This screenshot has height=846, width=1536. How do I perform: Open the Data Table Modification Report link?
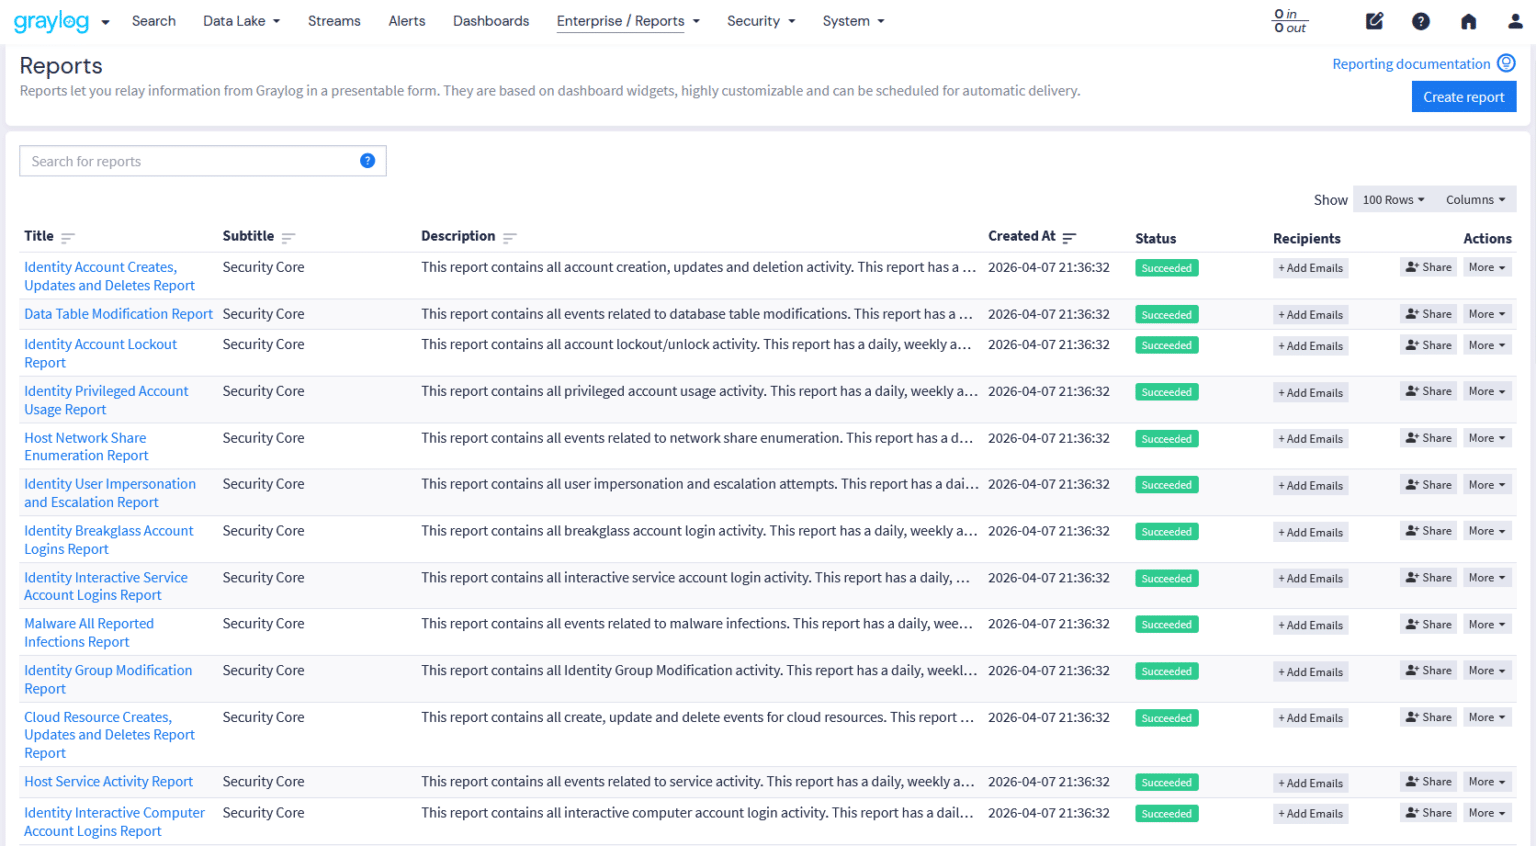pos(119,314)
